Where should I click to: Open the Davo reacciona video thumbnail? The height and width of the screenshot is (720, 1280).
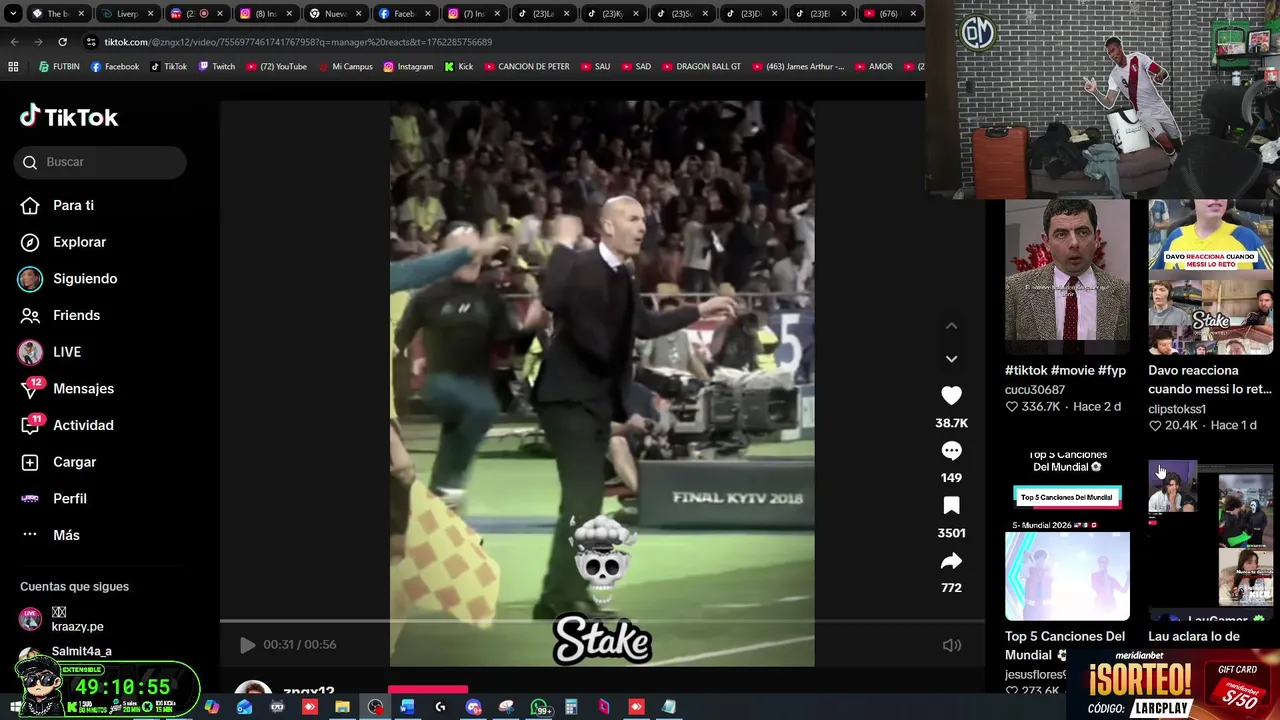pos(1210,277)
